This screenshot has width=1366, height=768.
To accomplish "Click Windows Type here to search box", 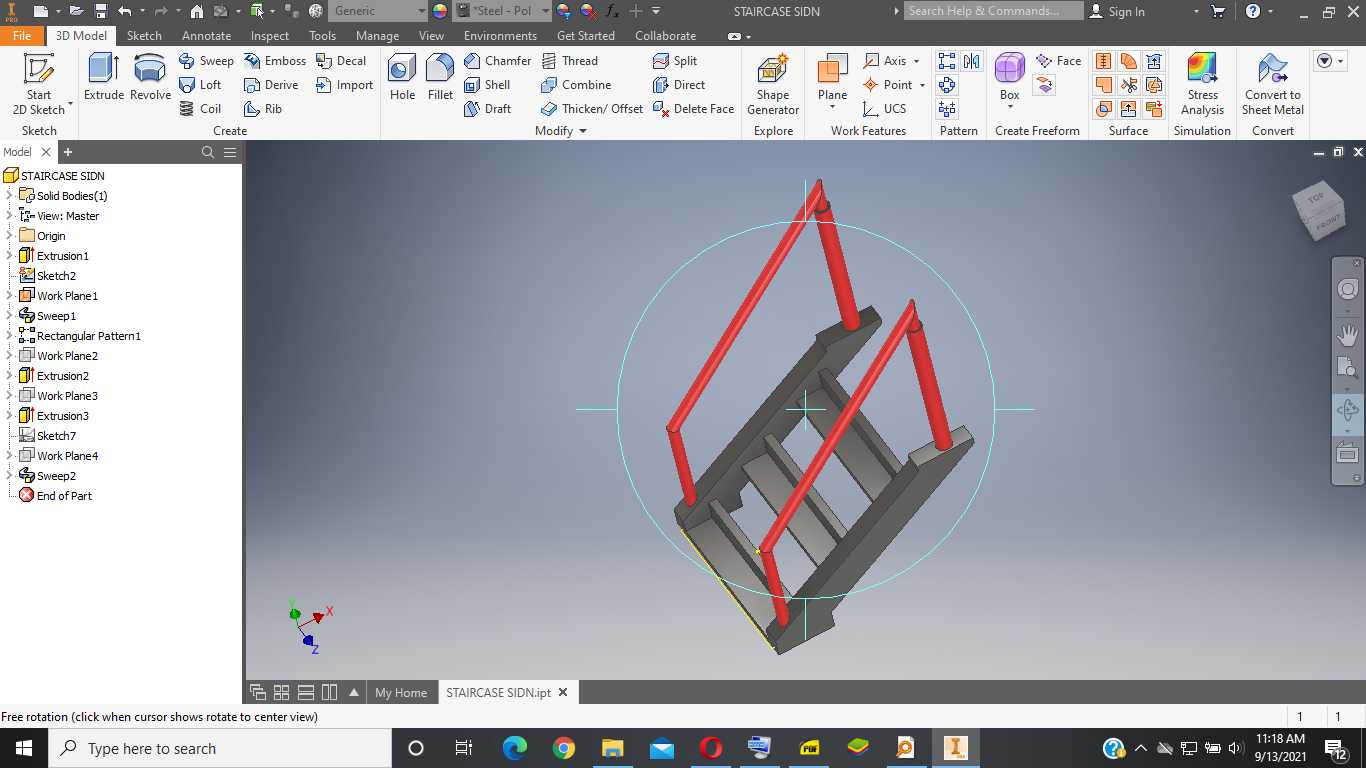I will (x=220, y=748).
